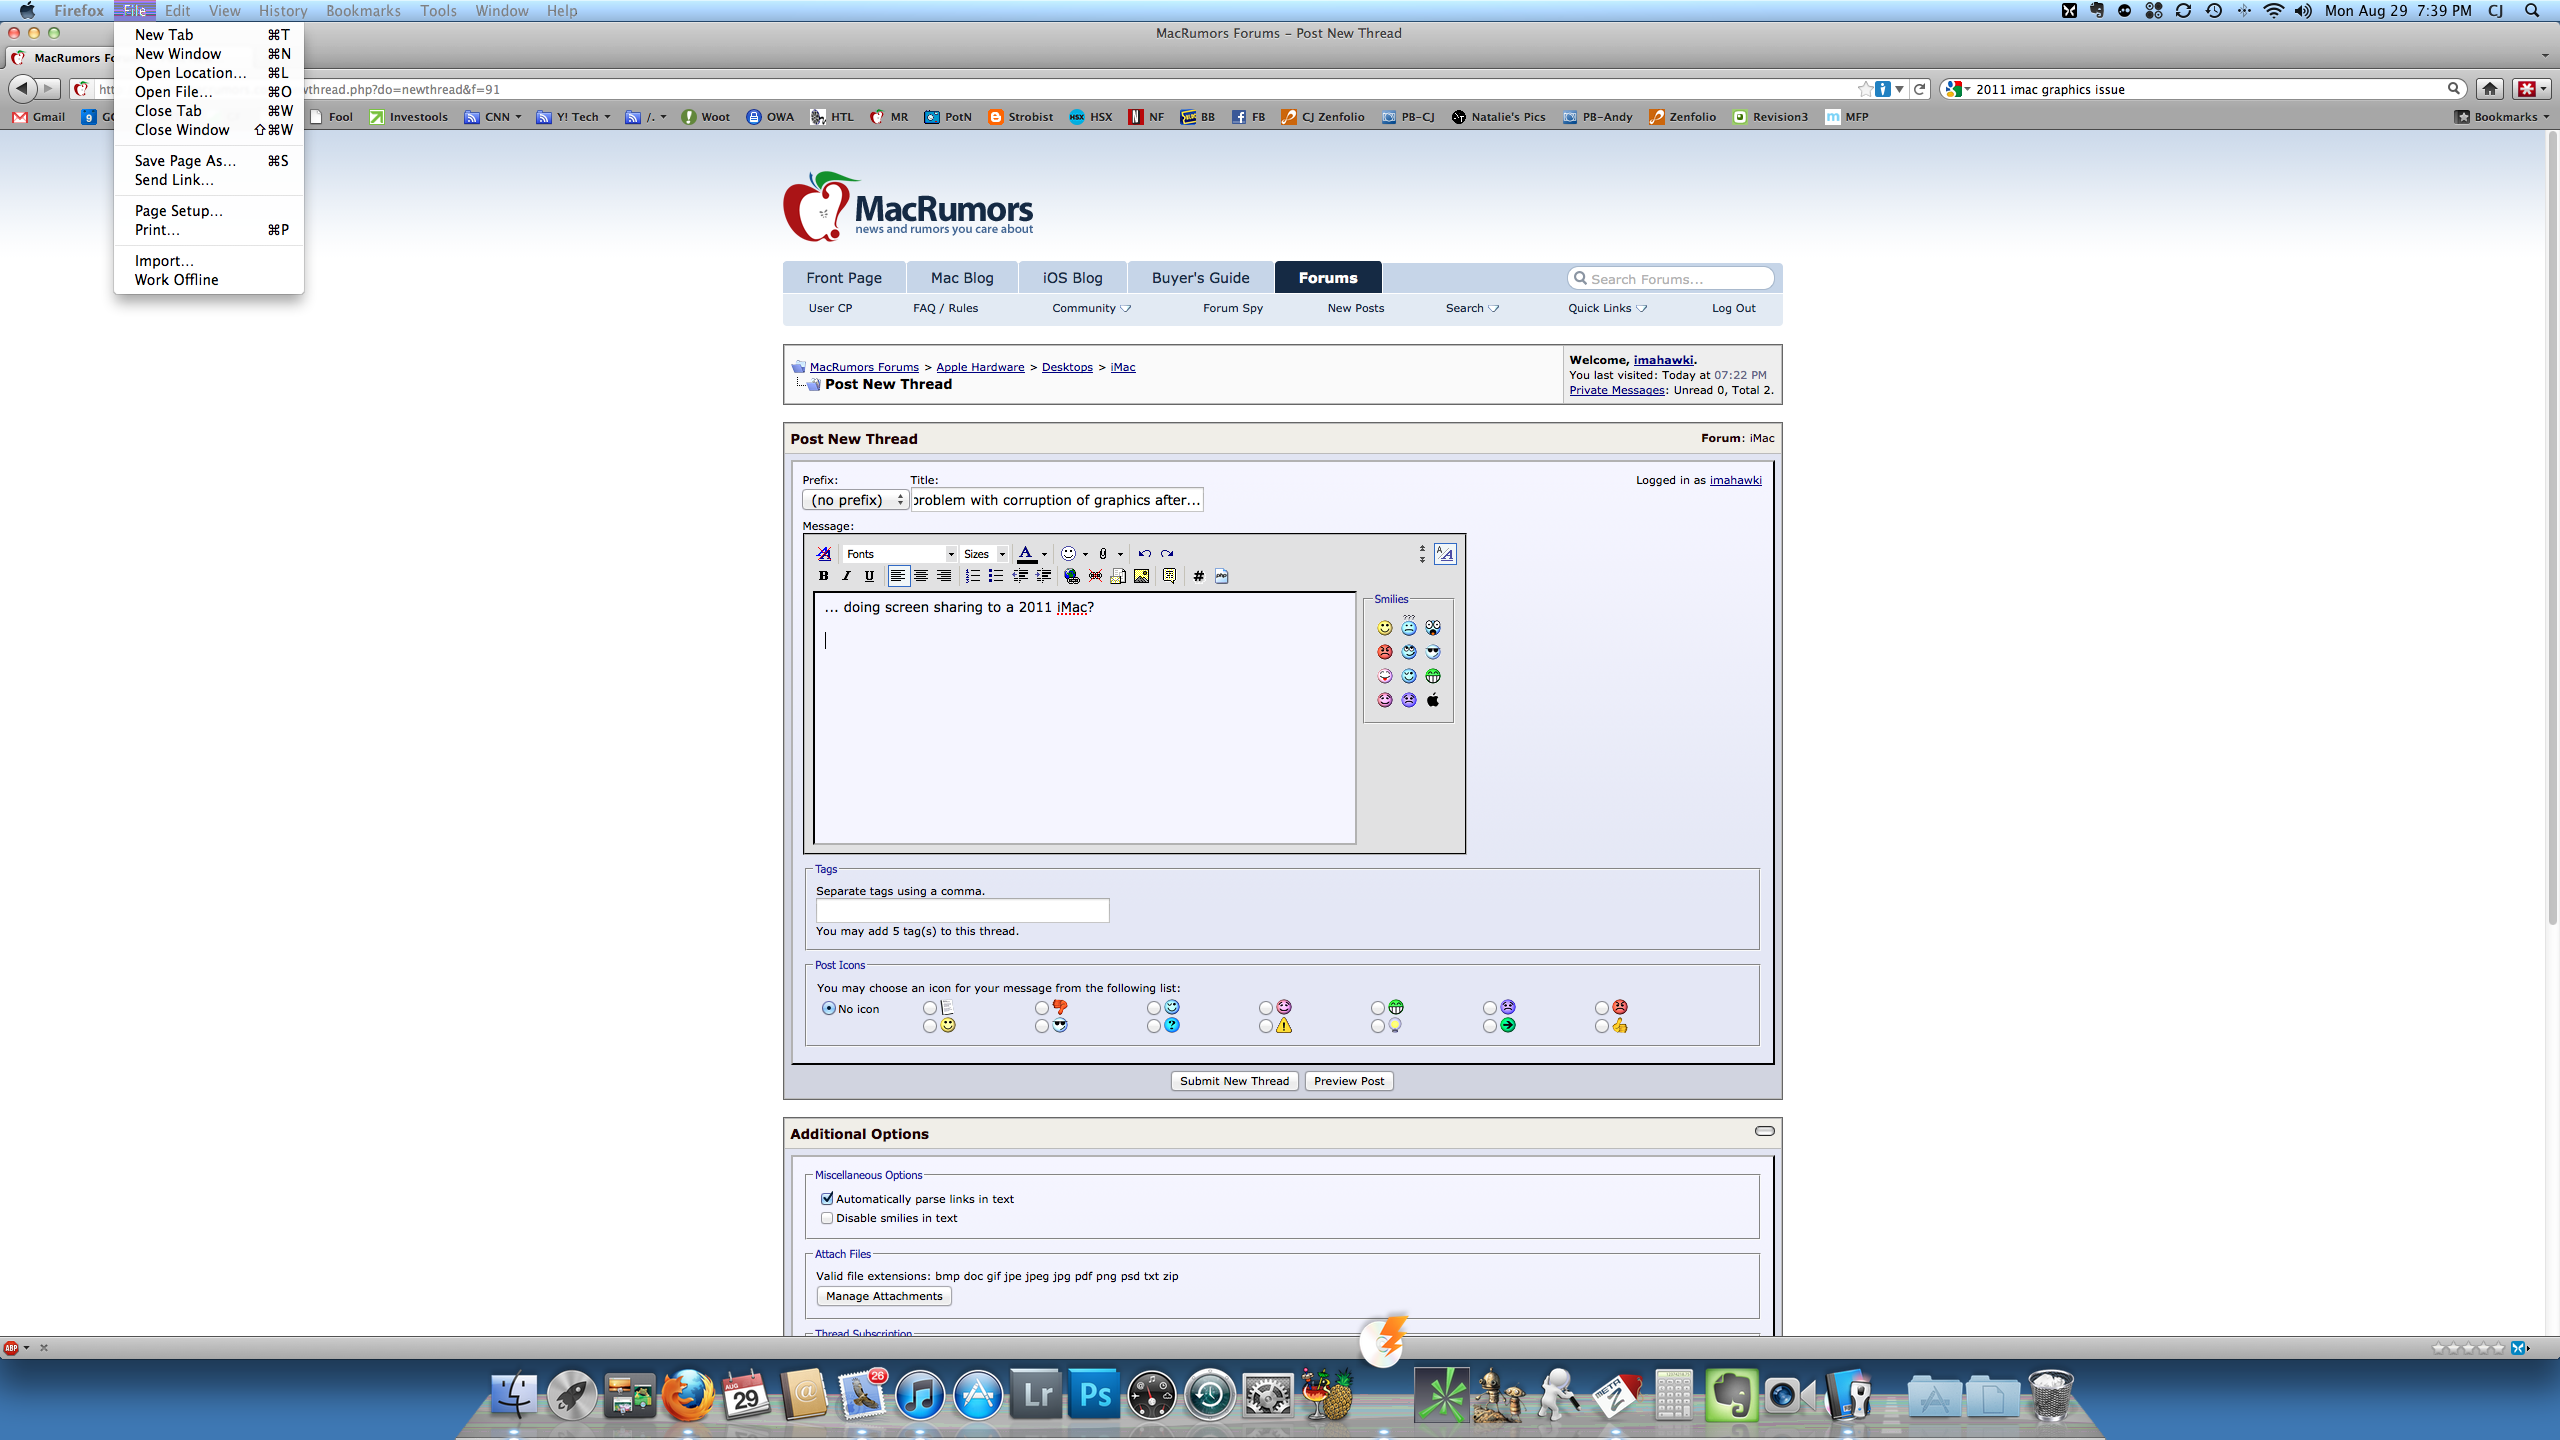This screenshot has width=2560, height=1440.
Task: Open Lightroom from the Dock
Action: [x=1036, y=1394]
